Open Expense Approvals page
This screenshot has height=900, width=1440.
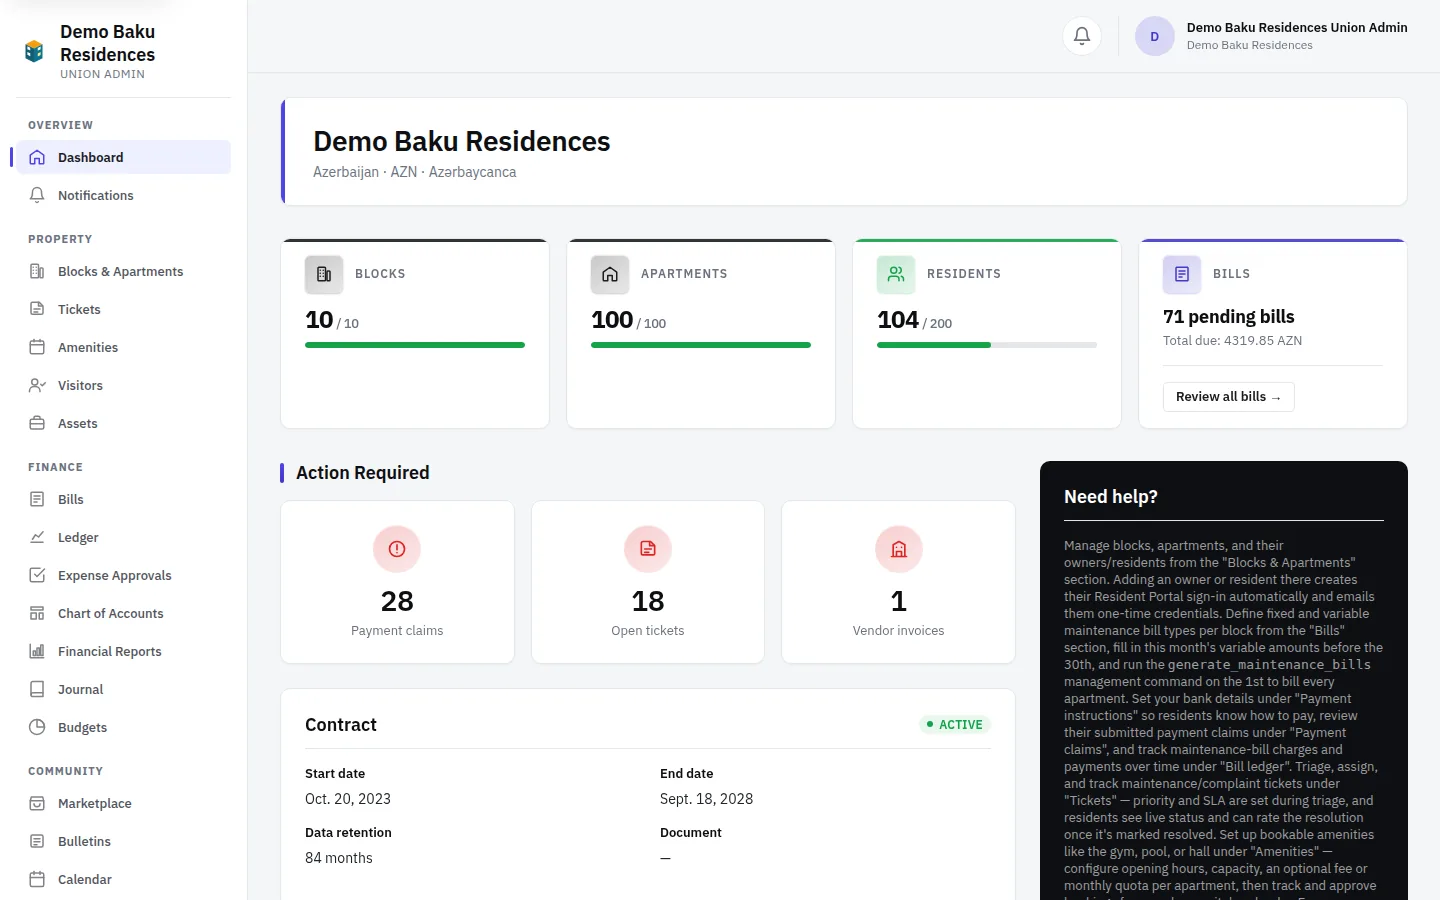[x=123, y=575]
